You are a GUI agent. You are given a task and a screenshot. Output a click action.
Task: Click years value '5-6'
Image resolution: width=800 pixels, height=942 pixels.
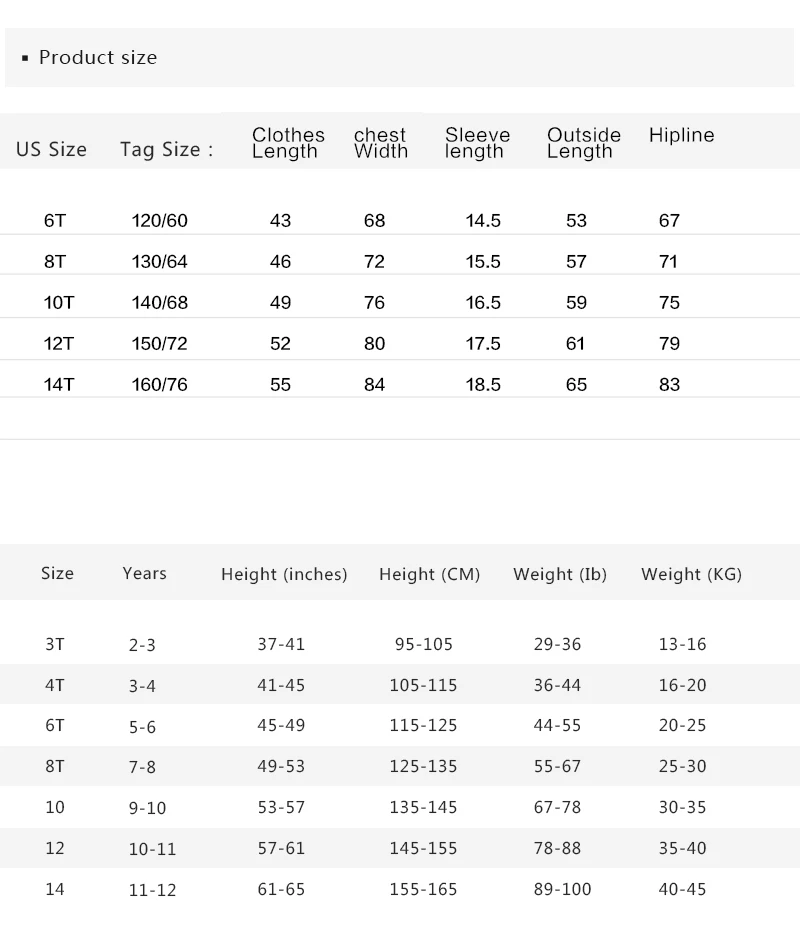point(142,727)
